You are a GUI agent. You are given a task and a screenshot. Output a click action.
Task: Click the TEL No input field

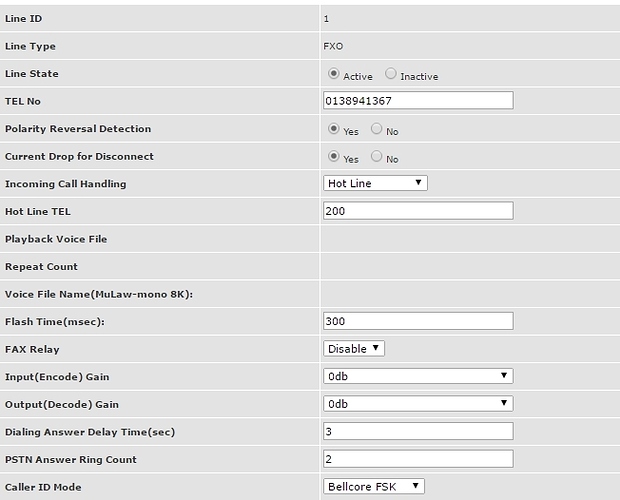click(418, 101)
